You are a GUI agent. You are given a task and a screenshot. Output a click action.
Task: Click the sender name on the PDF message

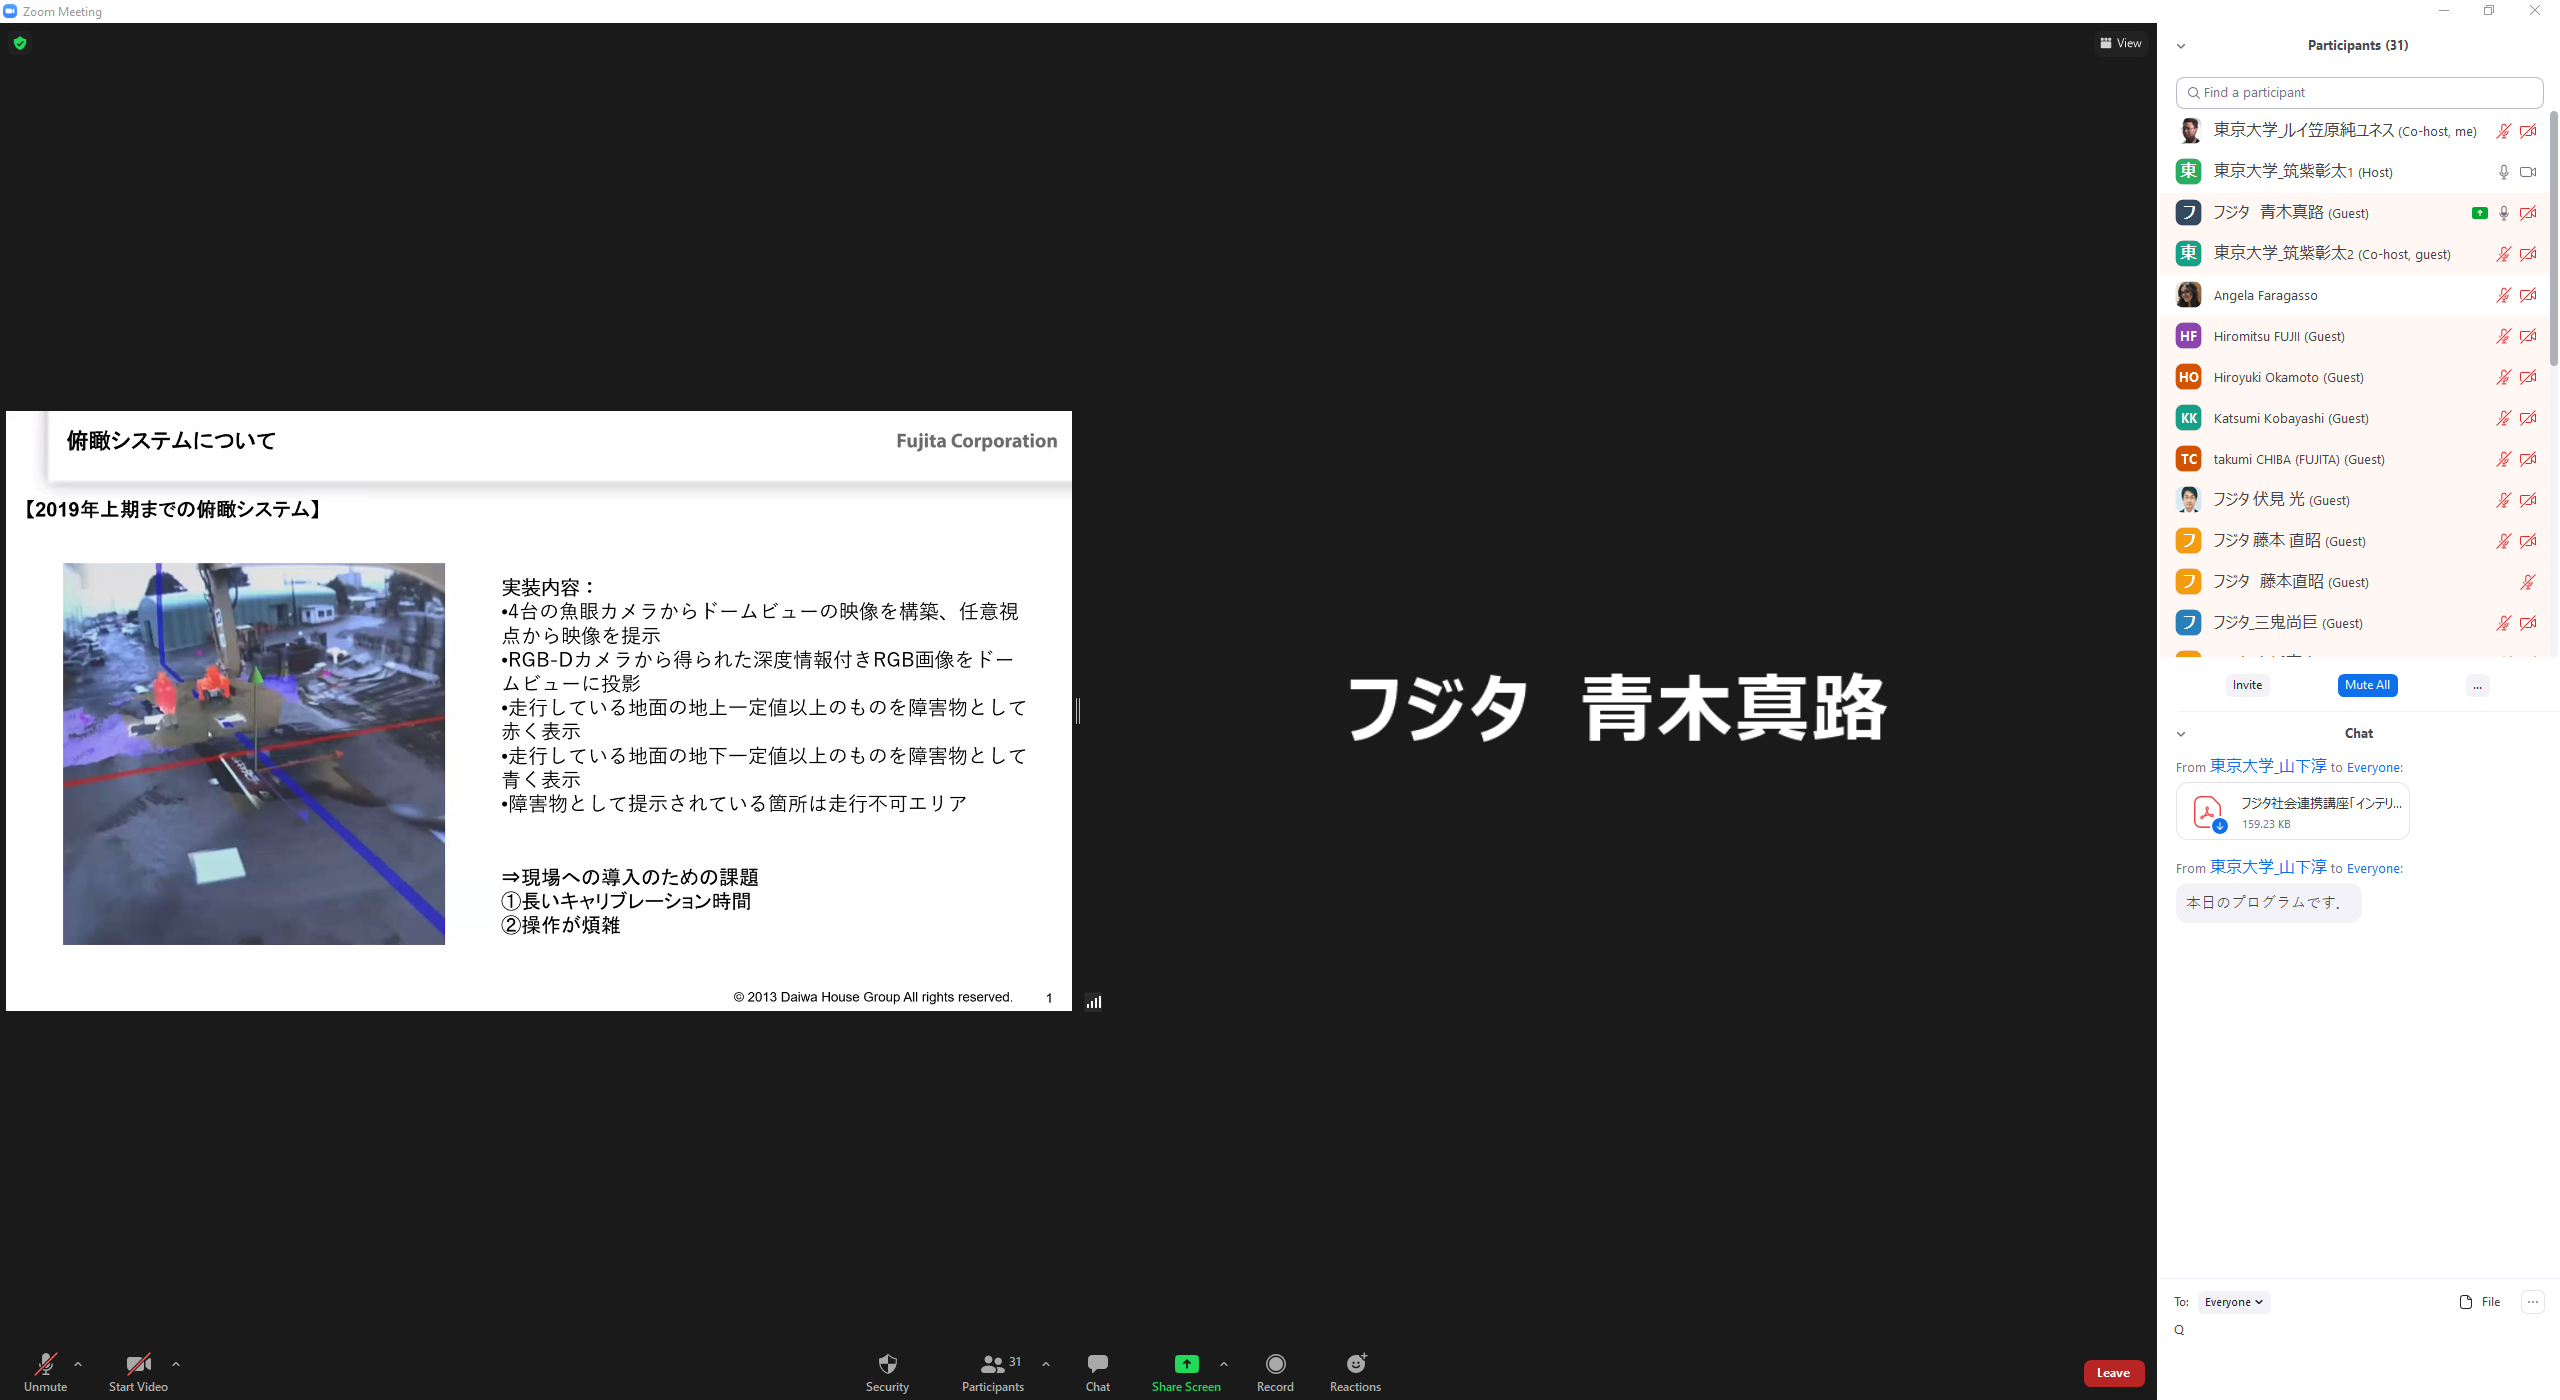[x=2268, y=766]
